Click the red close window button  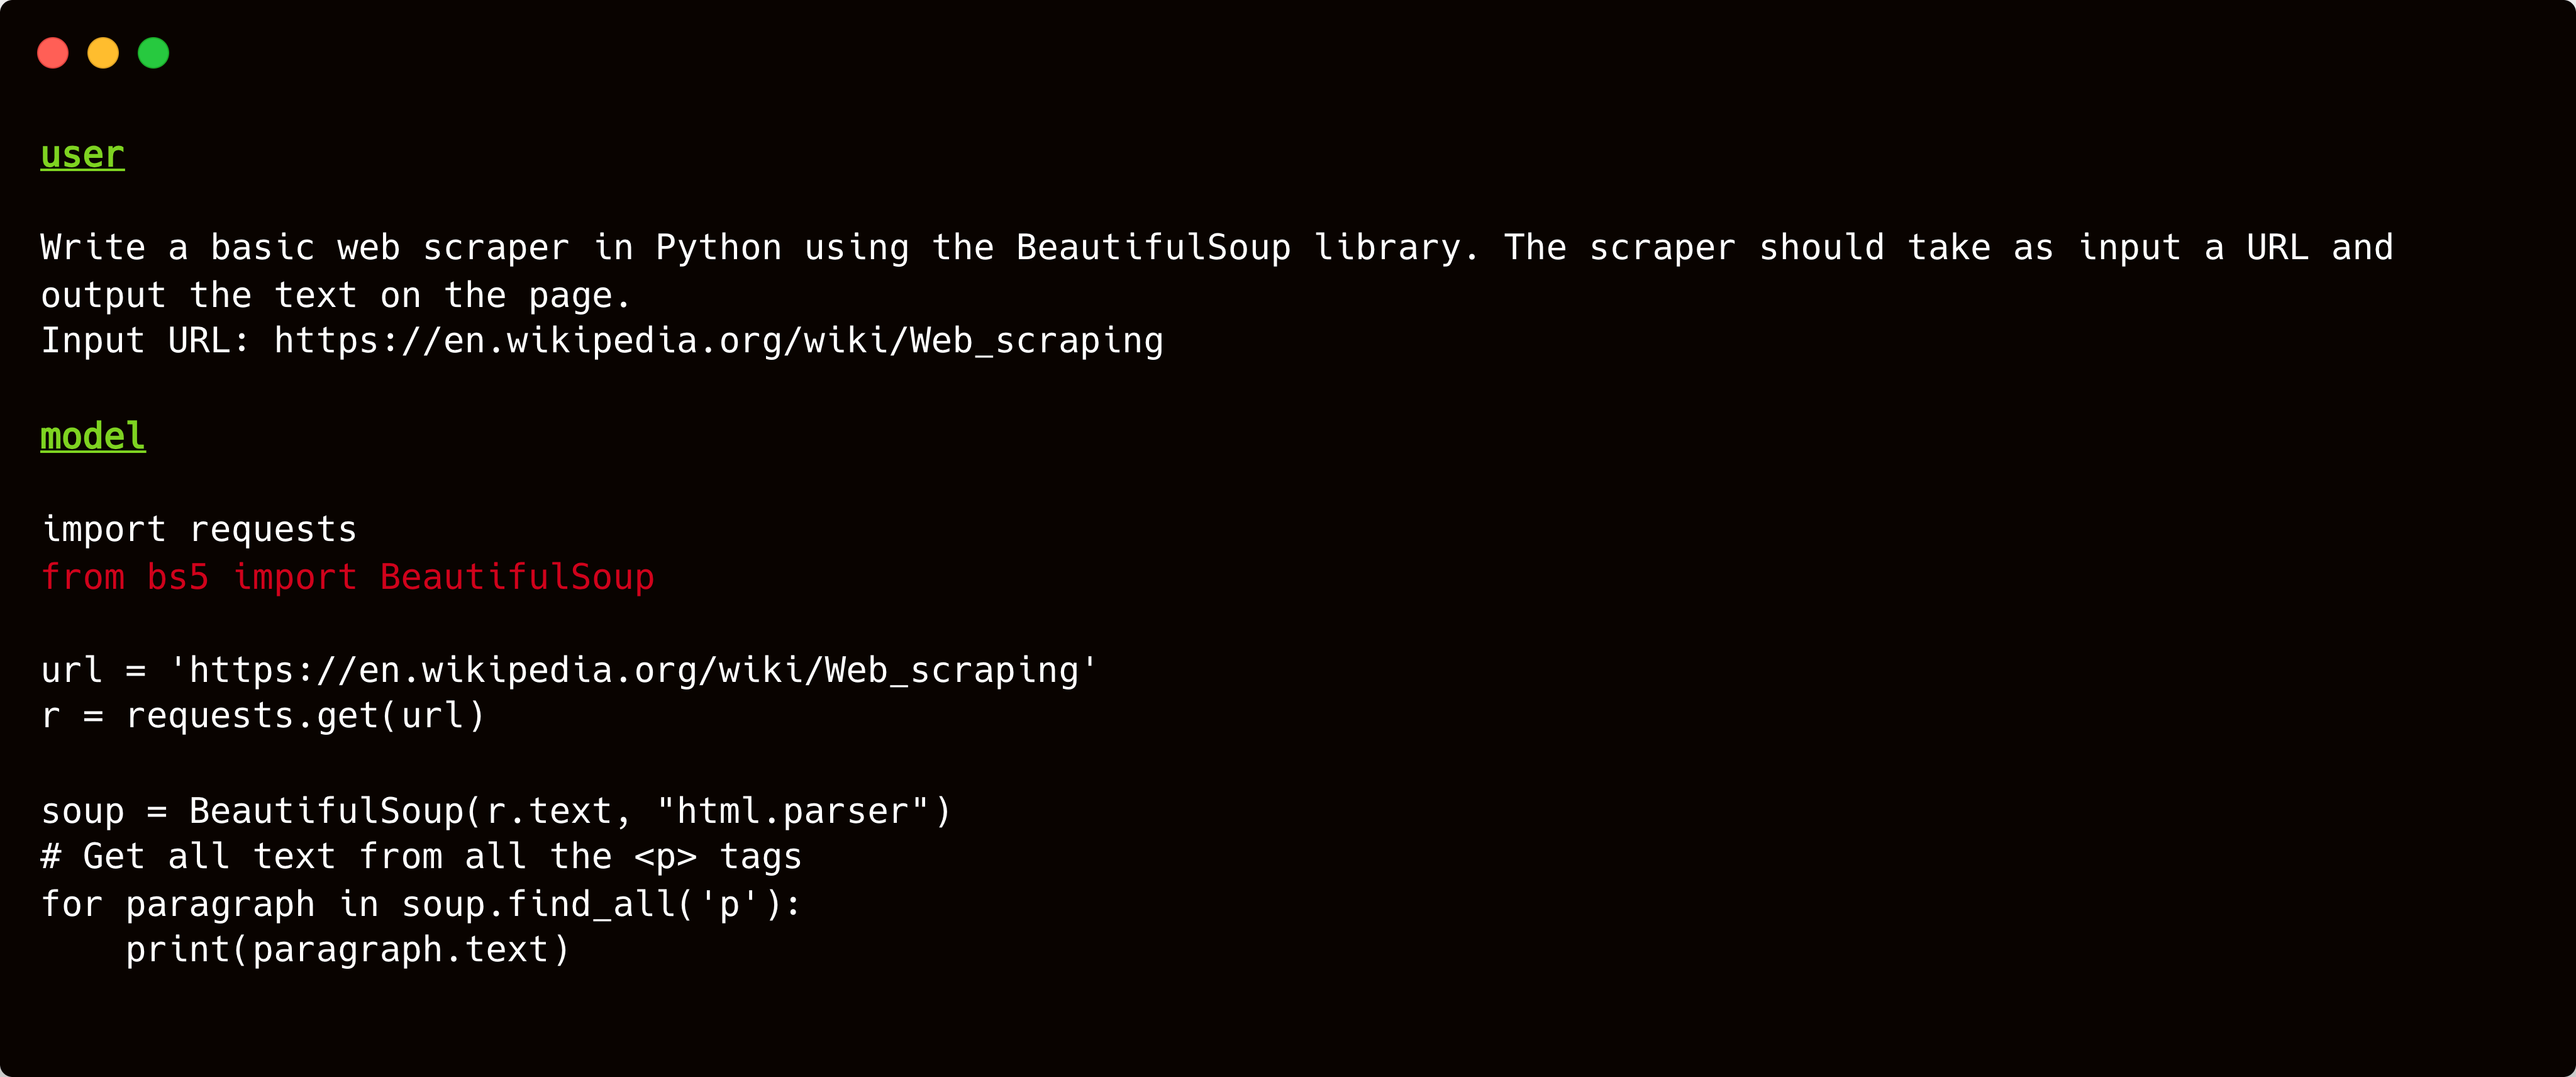(x=53, y=53)
